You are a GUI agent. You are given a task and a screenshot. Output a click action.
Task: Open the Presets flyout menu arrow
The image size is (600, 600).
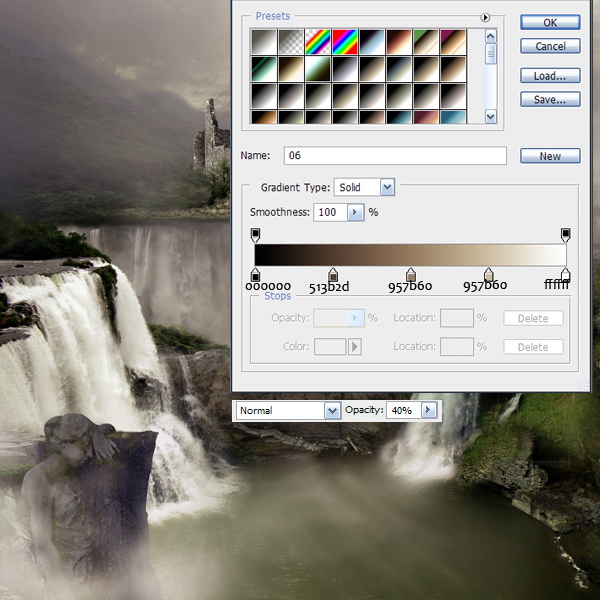click(486, 17)
